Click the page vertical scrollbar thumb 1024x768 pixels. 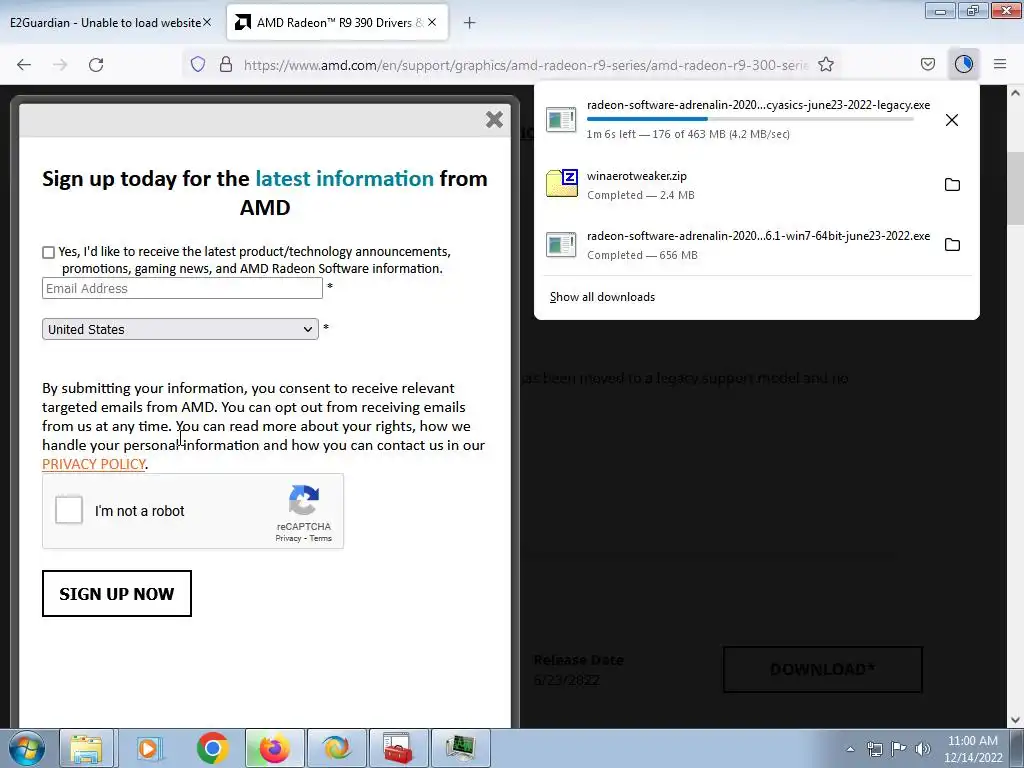pyautogui.click(x=1016, y=188)
